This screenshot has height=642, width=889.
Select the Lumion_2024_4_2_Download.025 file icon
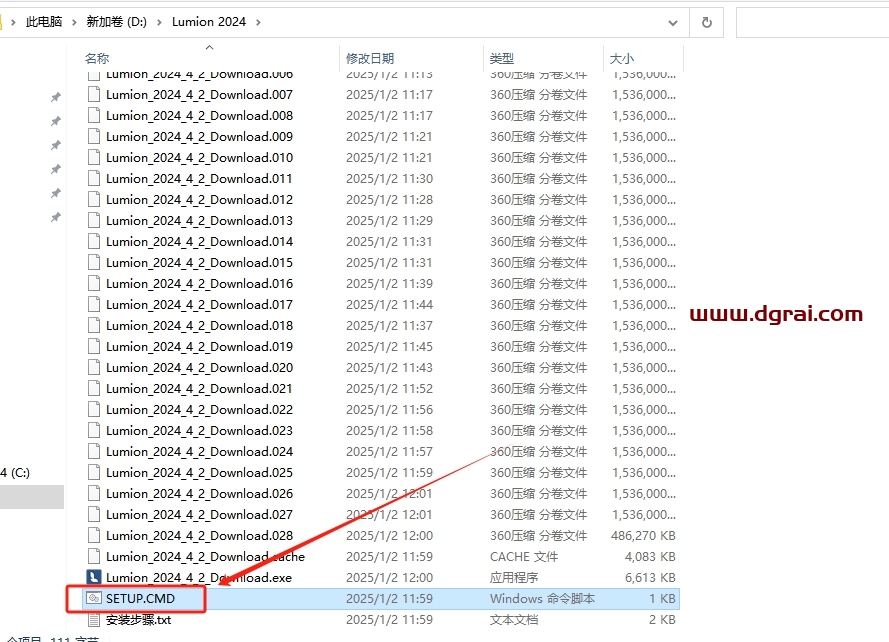pyautogui.click(x=94, y=472)
